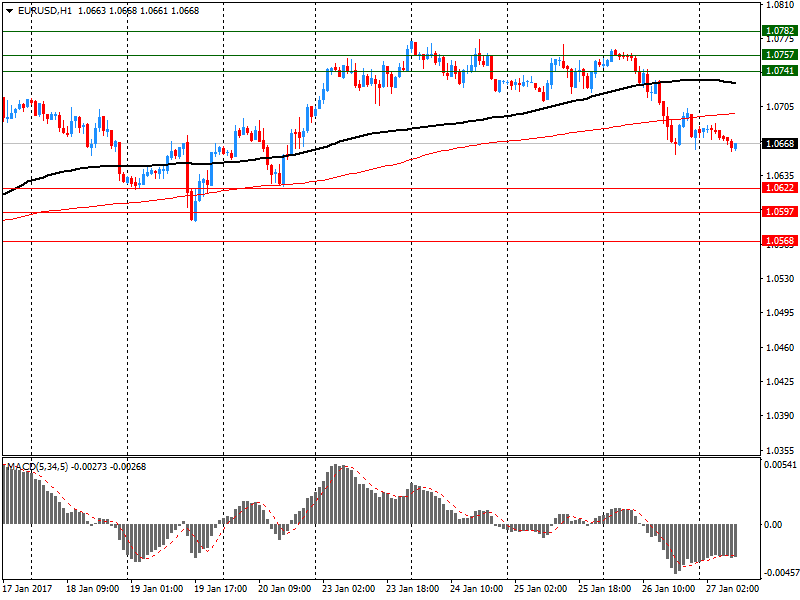Click the 17 Jan 2017 date label
800x600 pixels.
(x=27, y=588)
